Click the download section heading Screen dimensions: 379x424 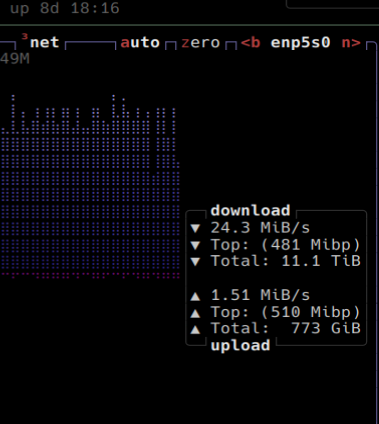tap(250, 211)
